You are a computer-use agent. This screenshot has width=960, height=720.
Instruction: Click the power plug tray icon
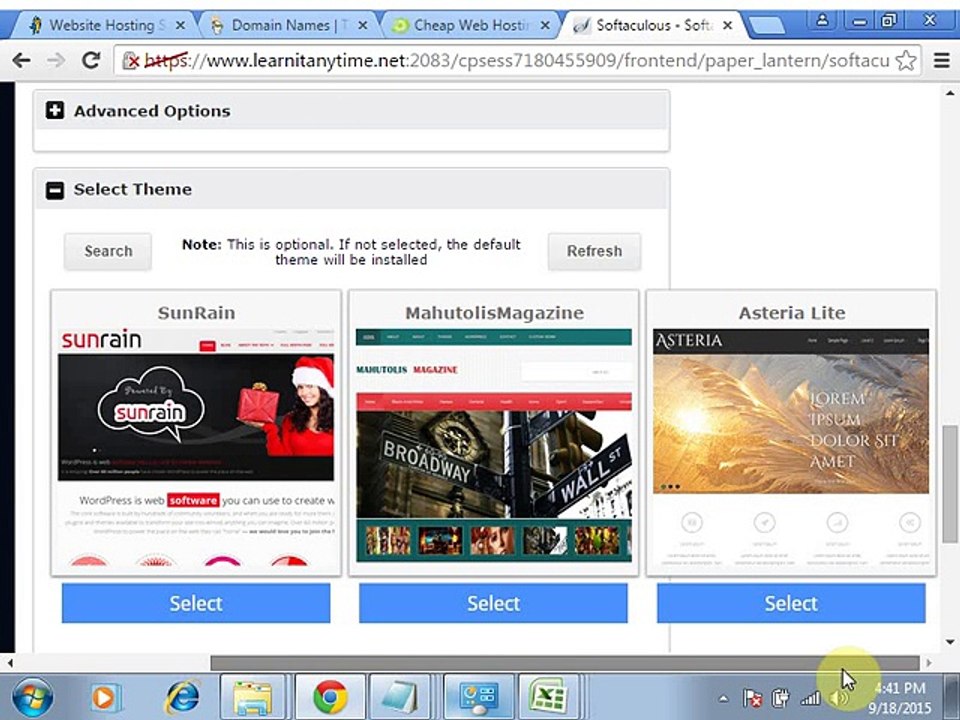point(781,698)
